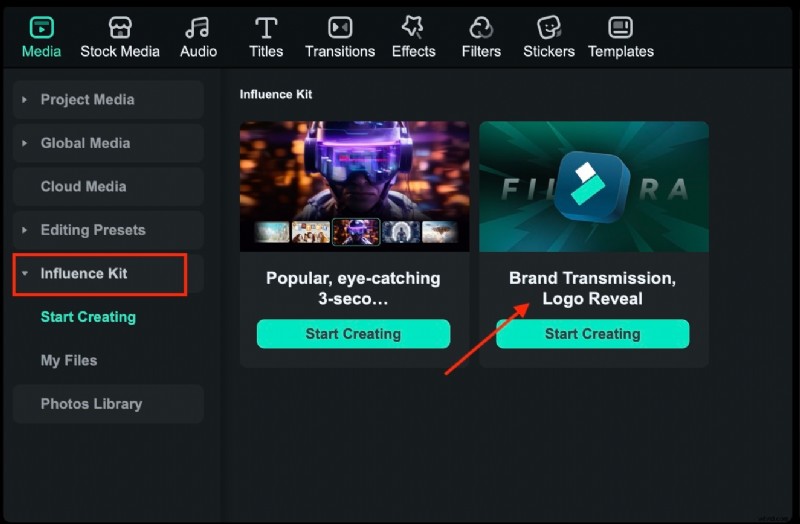The width and height of the screenshot is (800, 524).
Task: Select the Filmora logo reveal thumbnail
Action: (594, 187)
